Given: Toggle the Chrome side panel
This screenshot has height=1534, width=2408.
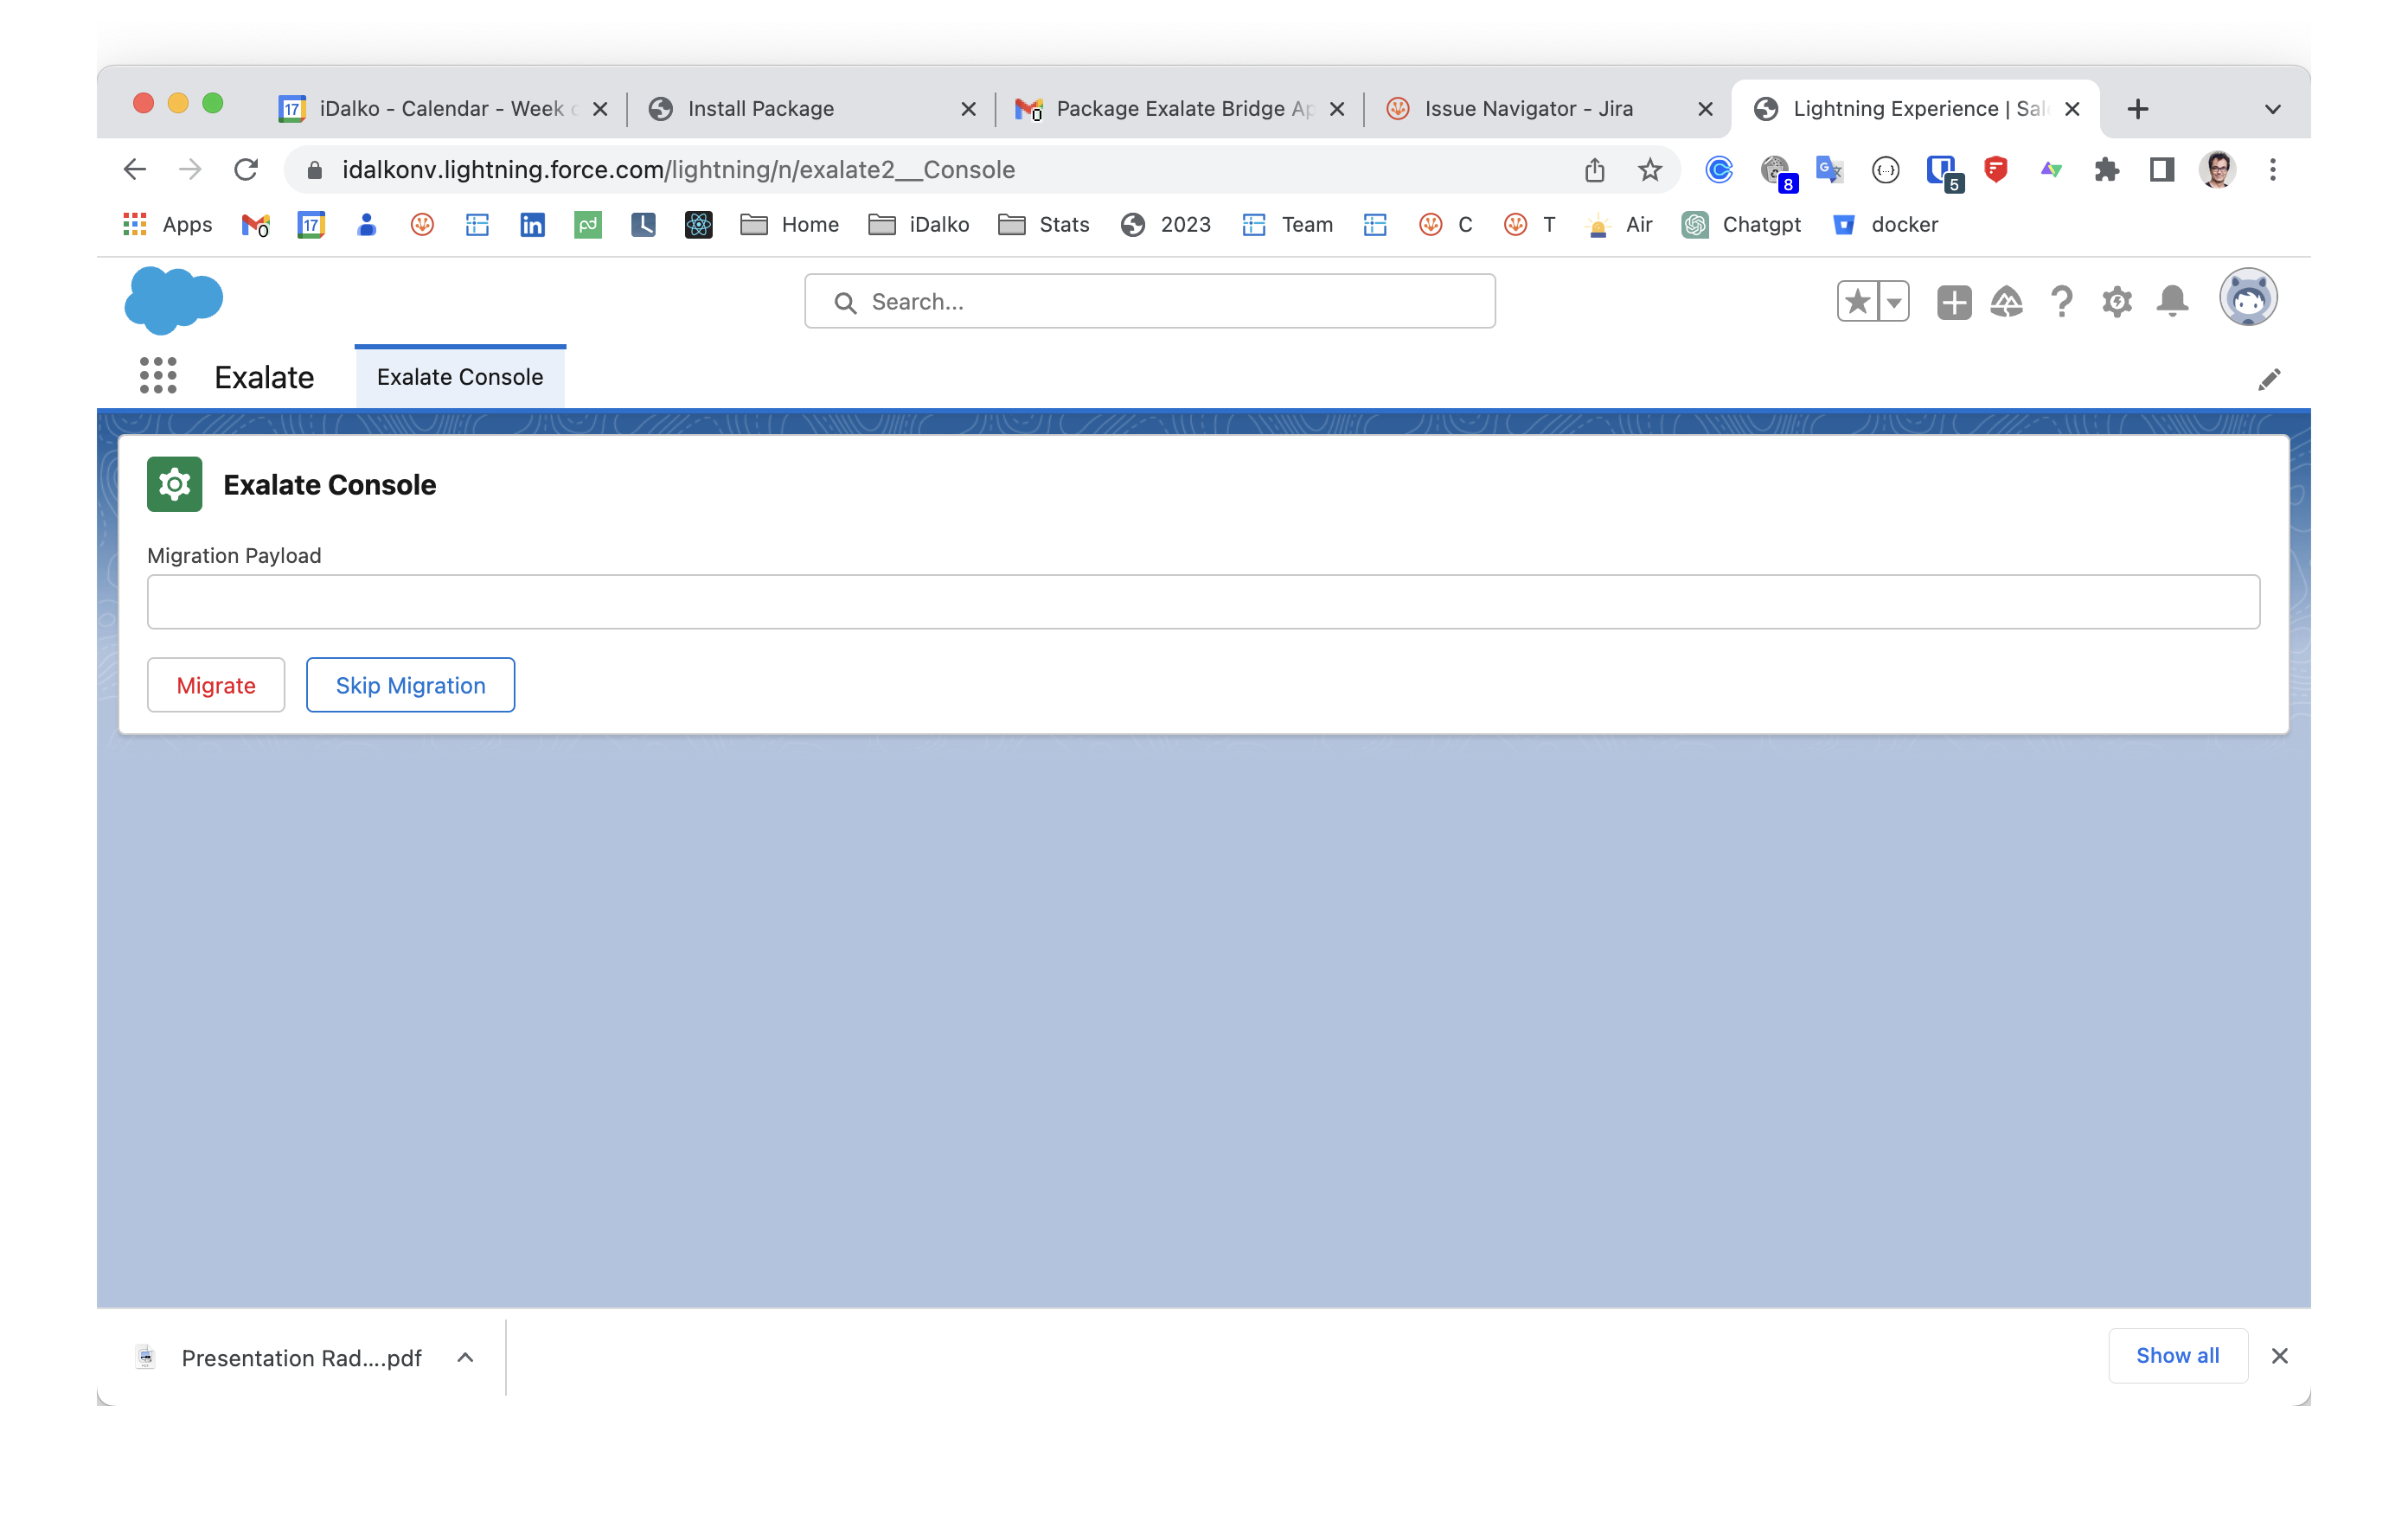Looking at the screenshot, I should click(x=2161, y=170).
